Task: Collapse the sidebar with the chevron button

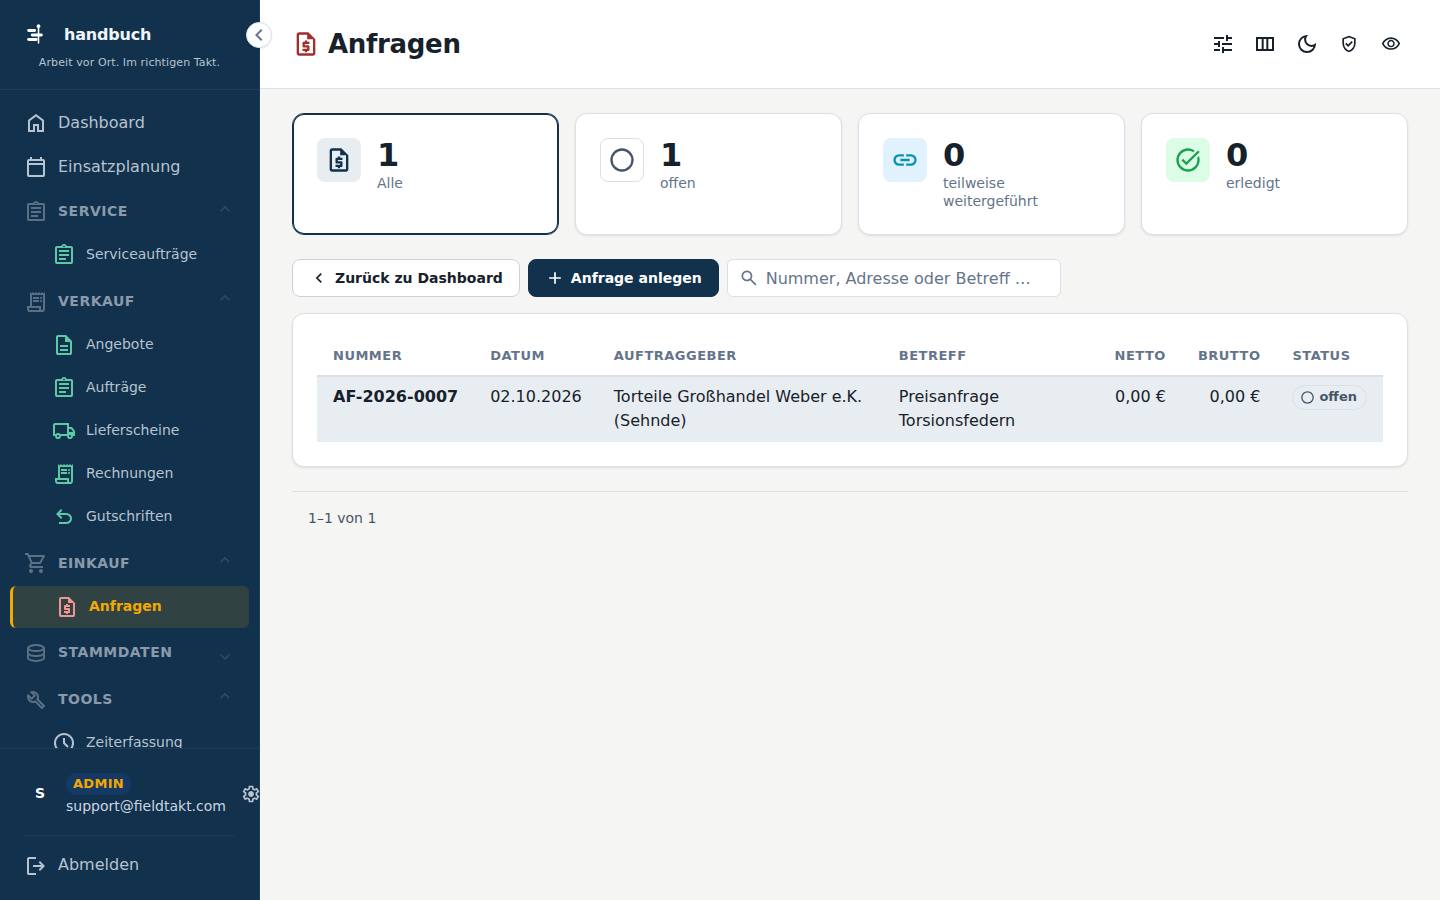Action: pos(258,35)
